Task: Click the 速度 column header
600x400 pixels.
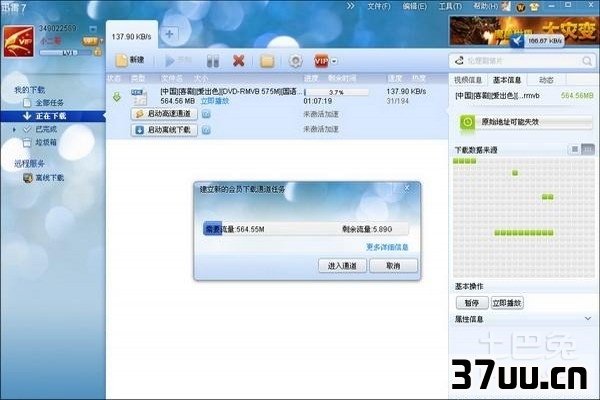Action: point(395,78)
